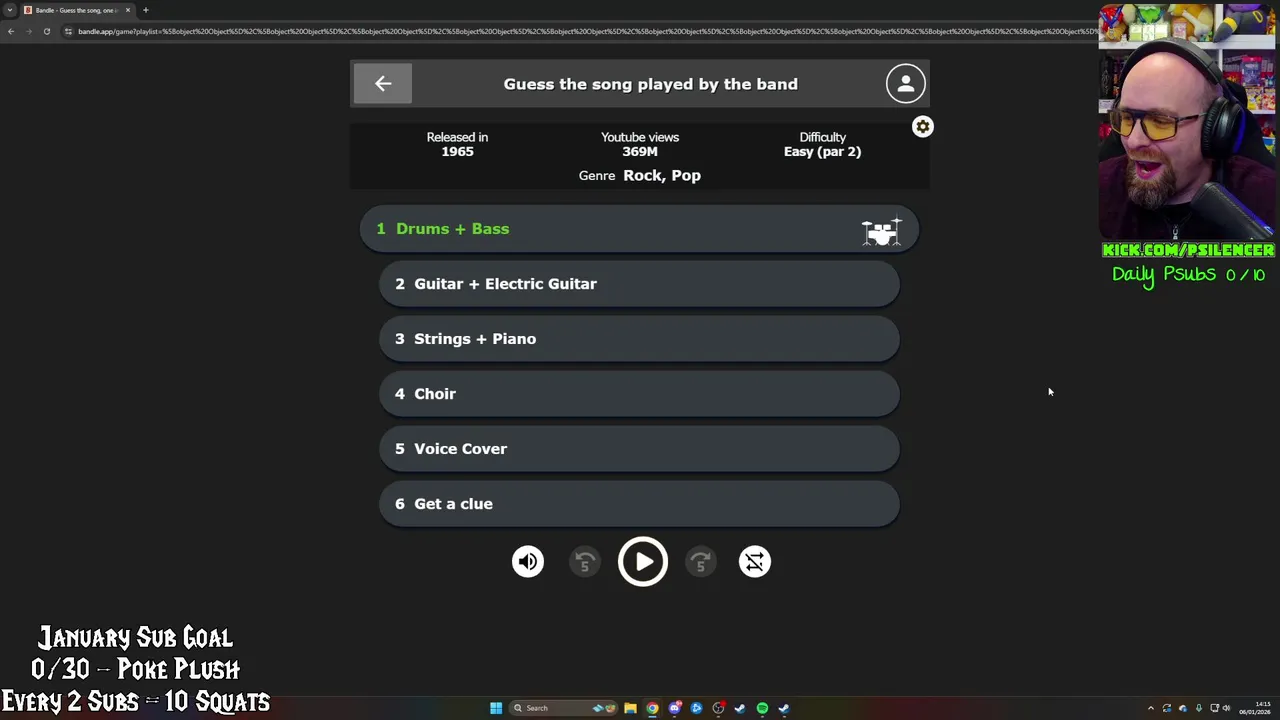Open the network/display tray icon
The image size is (1280, 720).
pos(1214,708)
